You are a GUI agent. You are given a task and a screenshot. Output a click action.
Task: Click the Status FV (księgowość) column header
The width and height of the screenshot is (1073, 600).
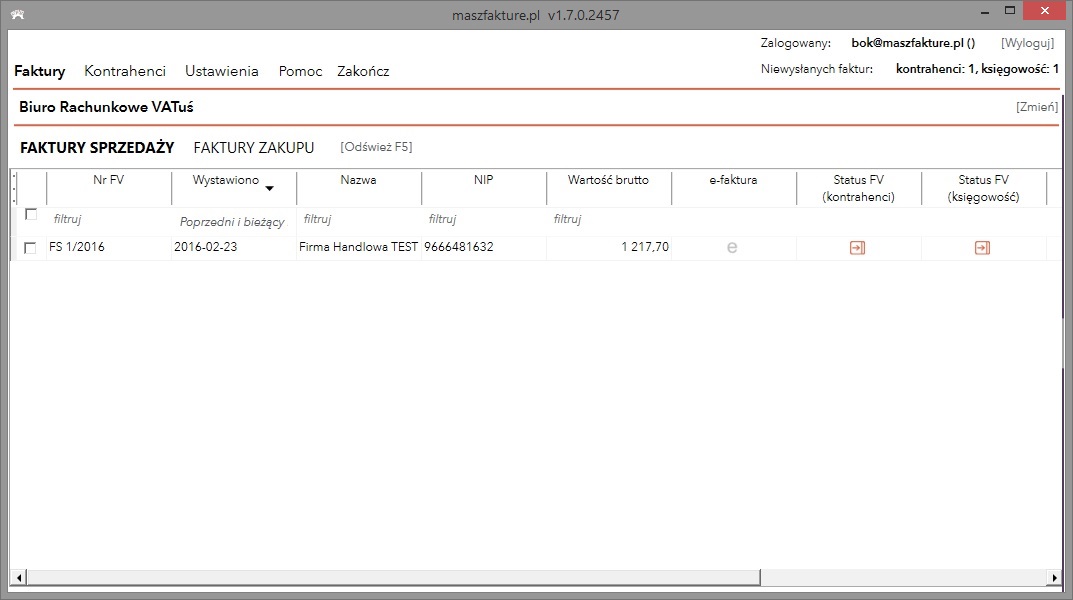(x=983, y=188)
